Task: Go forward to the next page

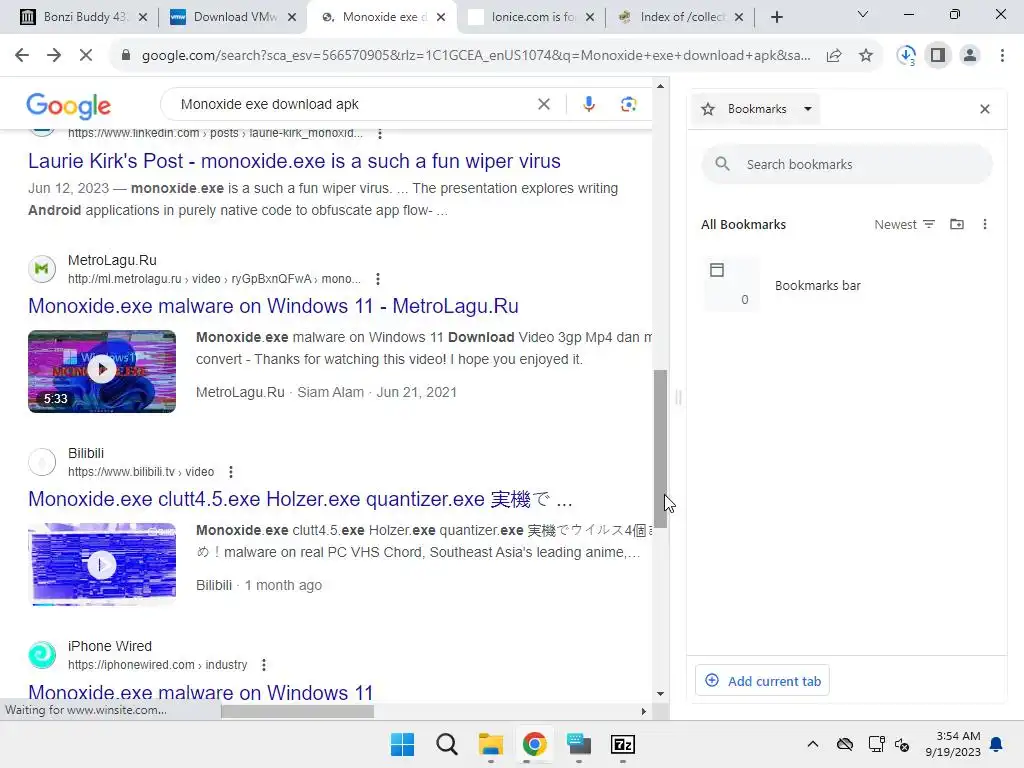Action: (54, 56)
